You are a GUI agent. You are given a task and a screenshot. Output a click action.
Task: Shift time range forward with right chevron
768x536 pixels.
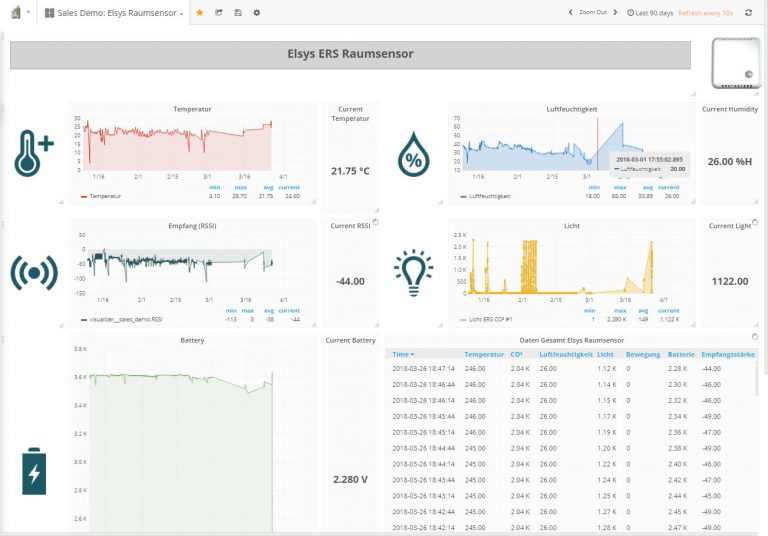615,12
